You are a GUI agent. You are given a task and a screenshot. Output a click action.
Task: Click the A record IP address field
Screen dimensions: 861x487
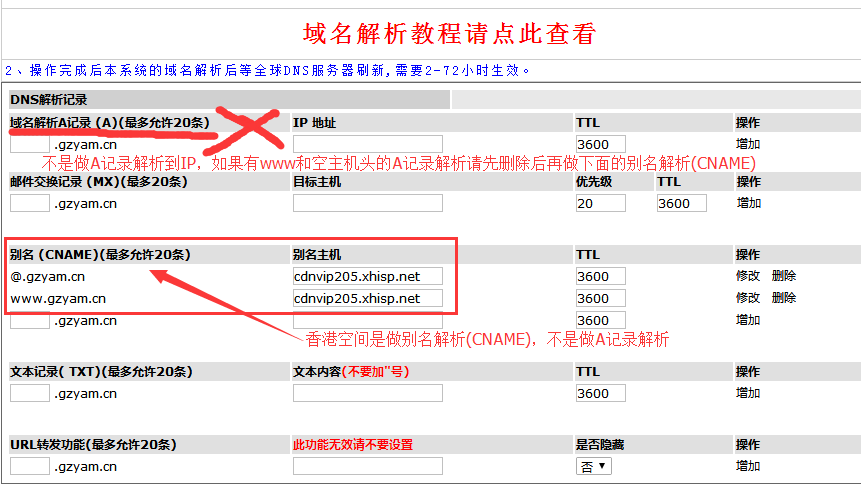pos(367,144)
